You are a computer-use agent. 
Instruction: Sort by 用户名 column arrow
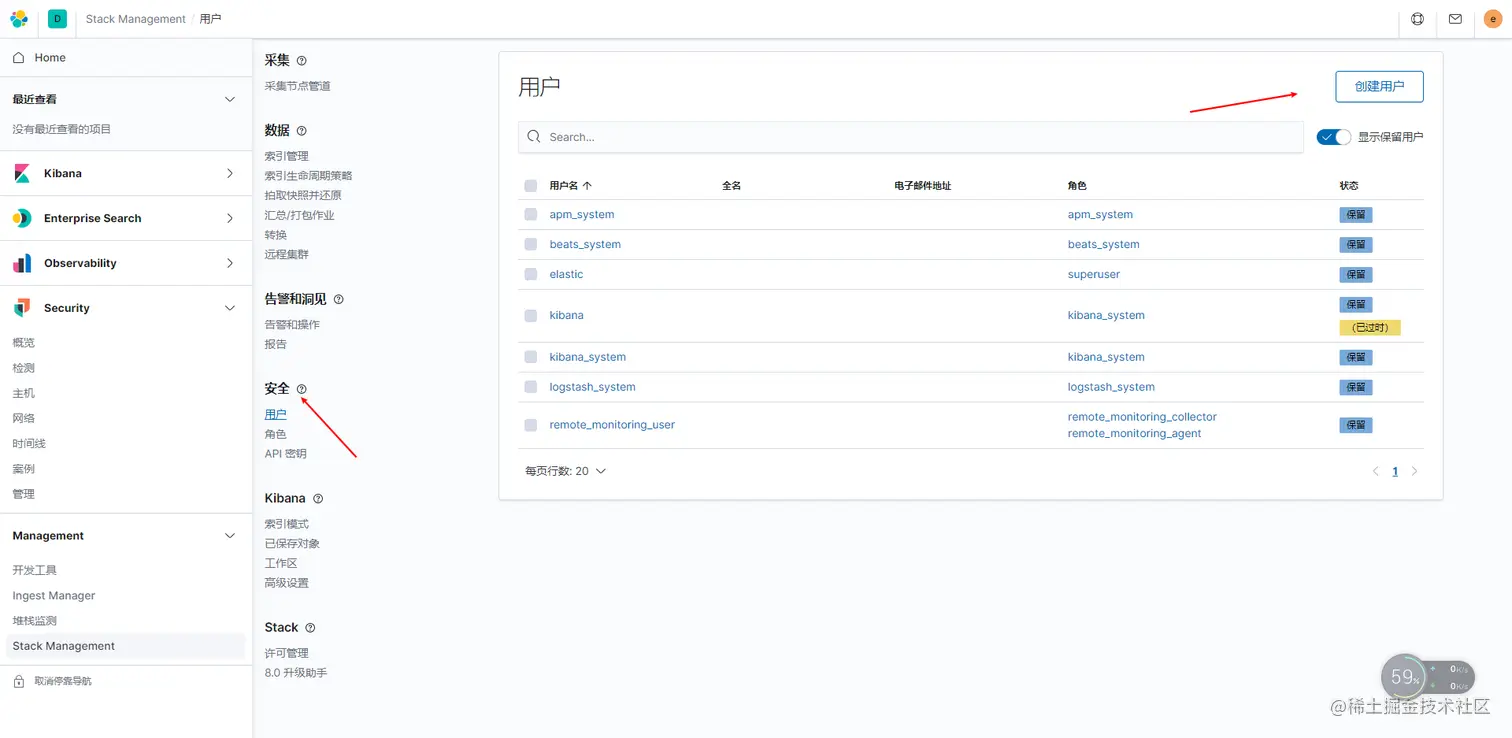coord(587,186)
